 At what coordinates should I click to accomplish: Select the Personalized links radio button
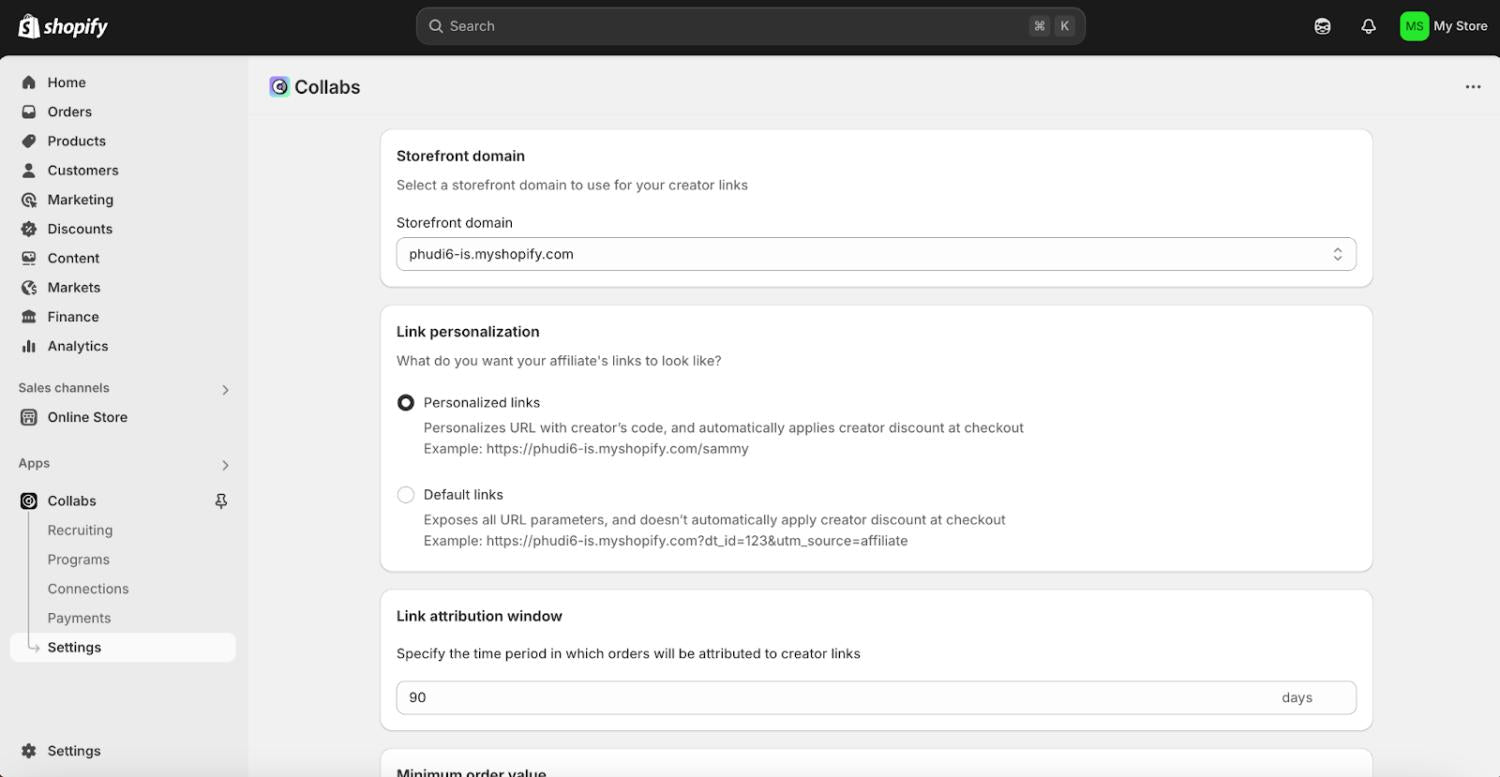coord(406,403)
